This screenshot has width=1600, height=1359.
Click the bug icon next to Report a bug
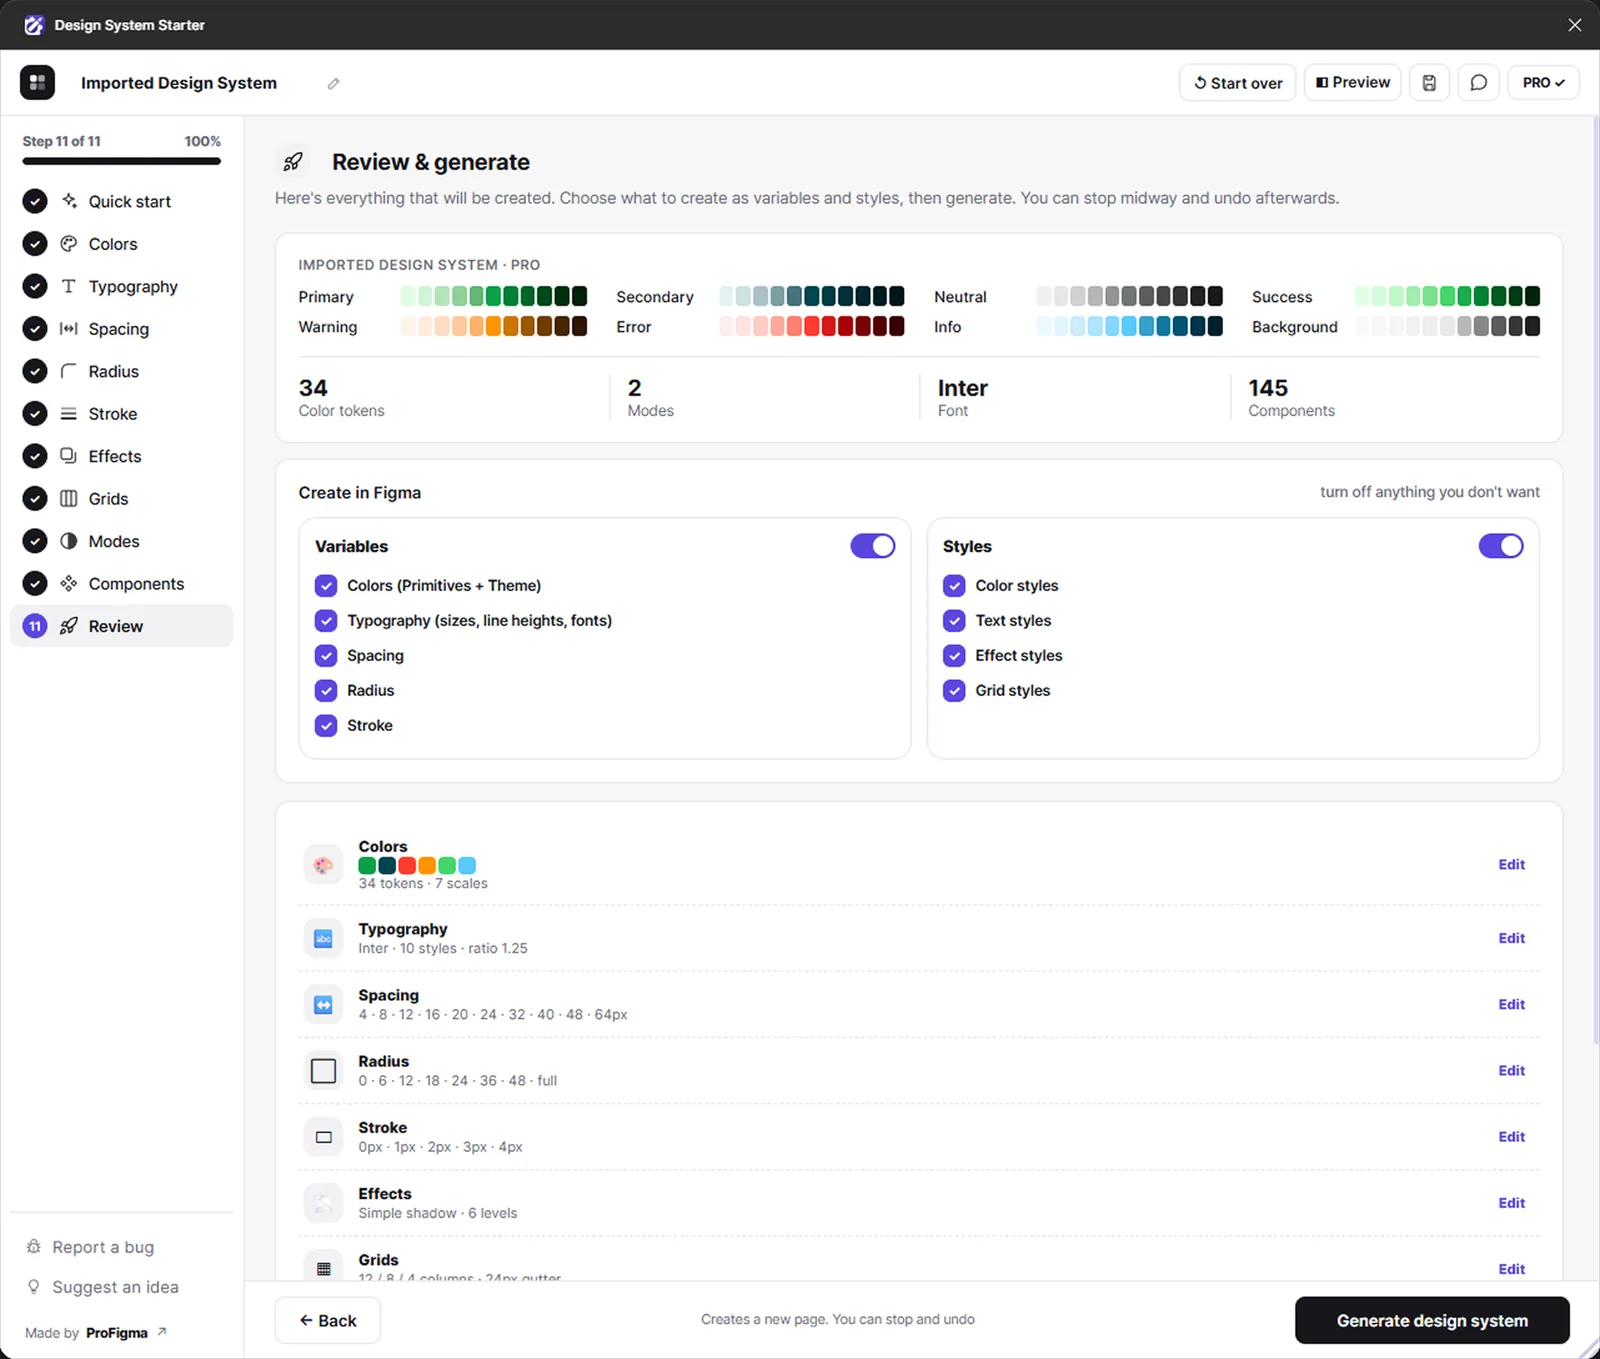pos(33,1247)
